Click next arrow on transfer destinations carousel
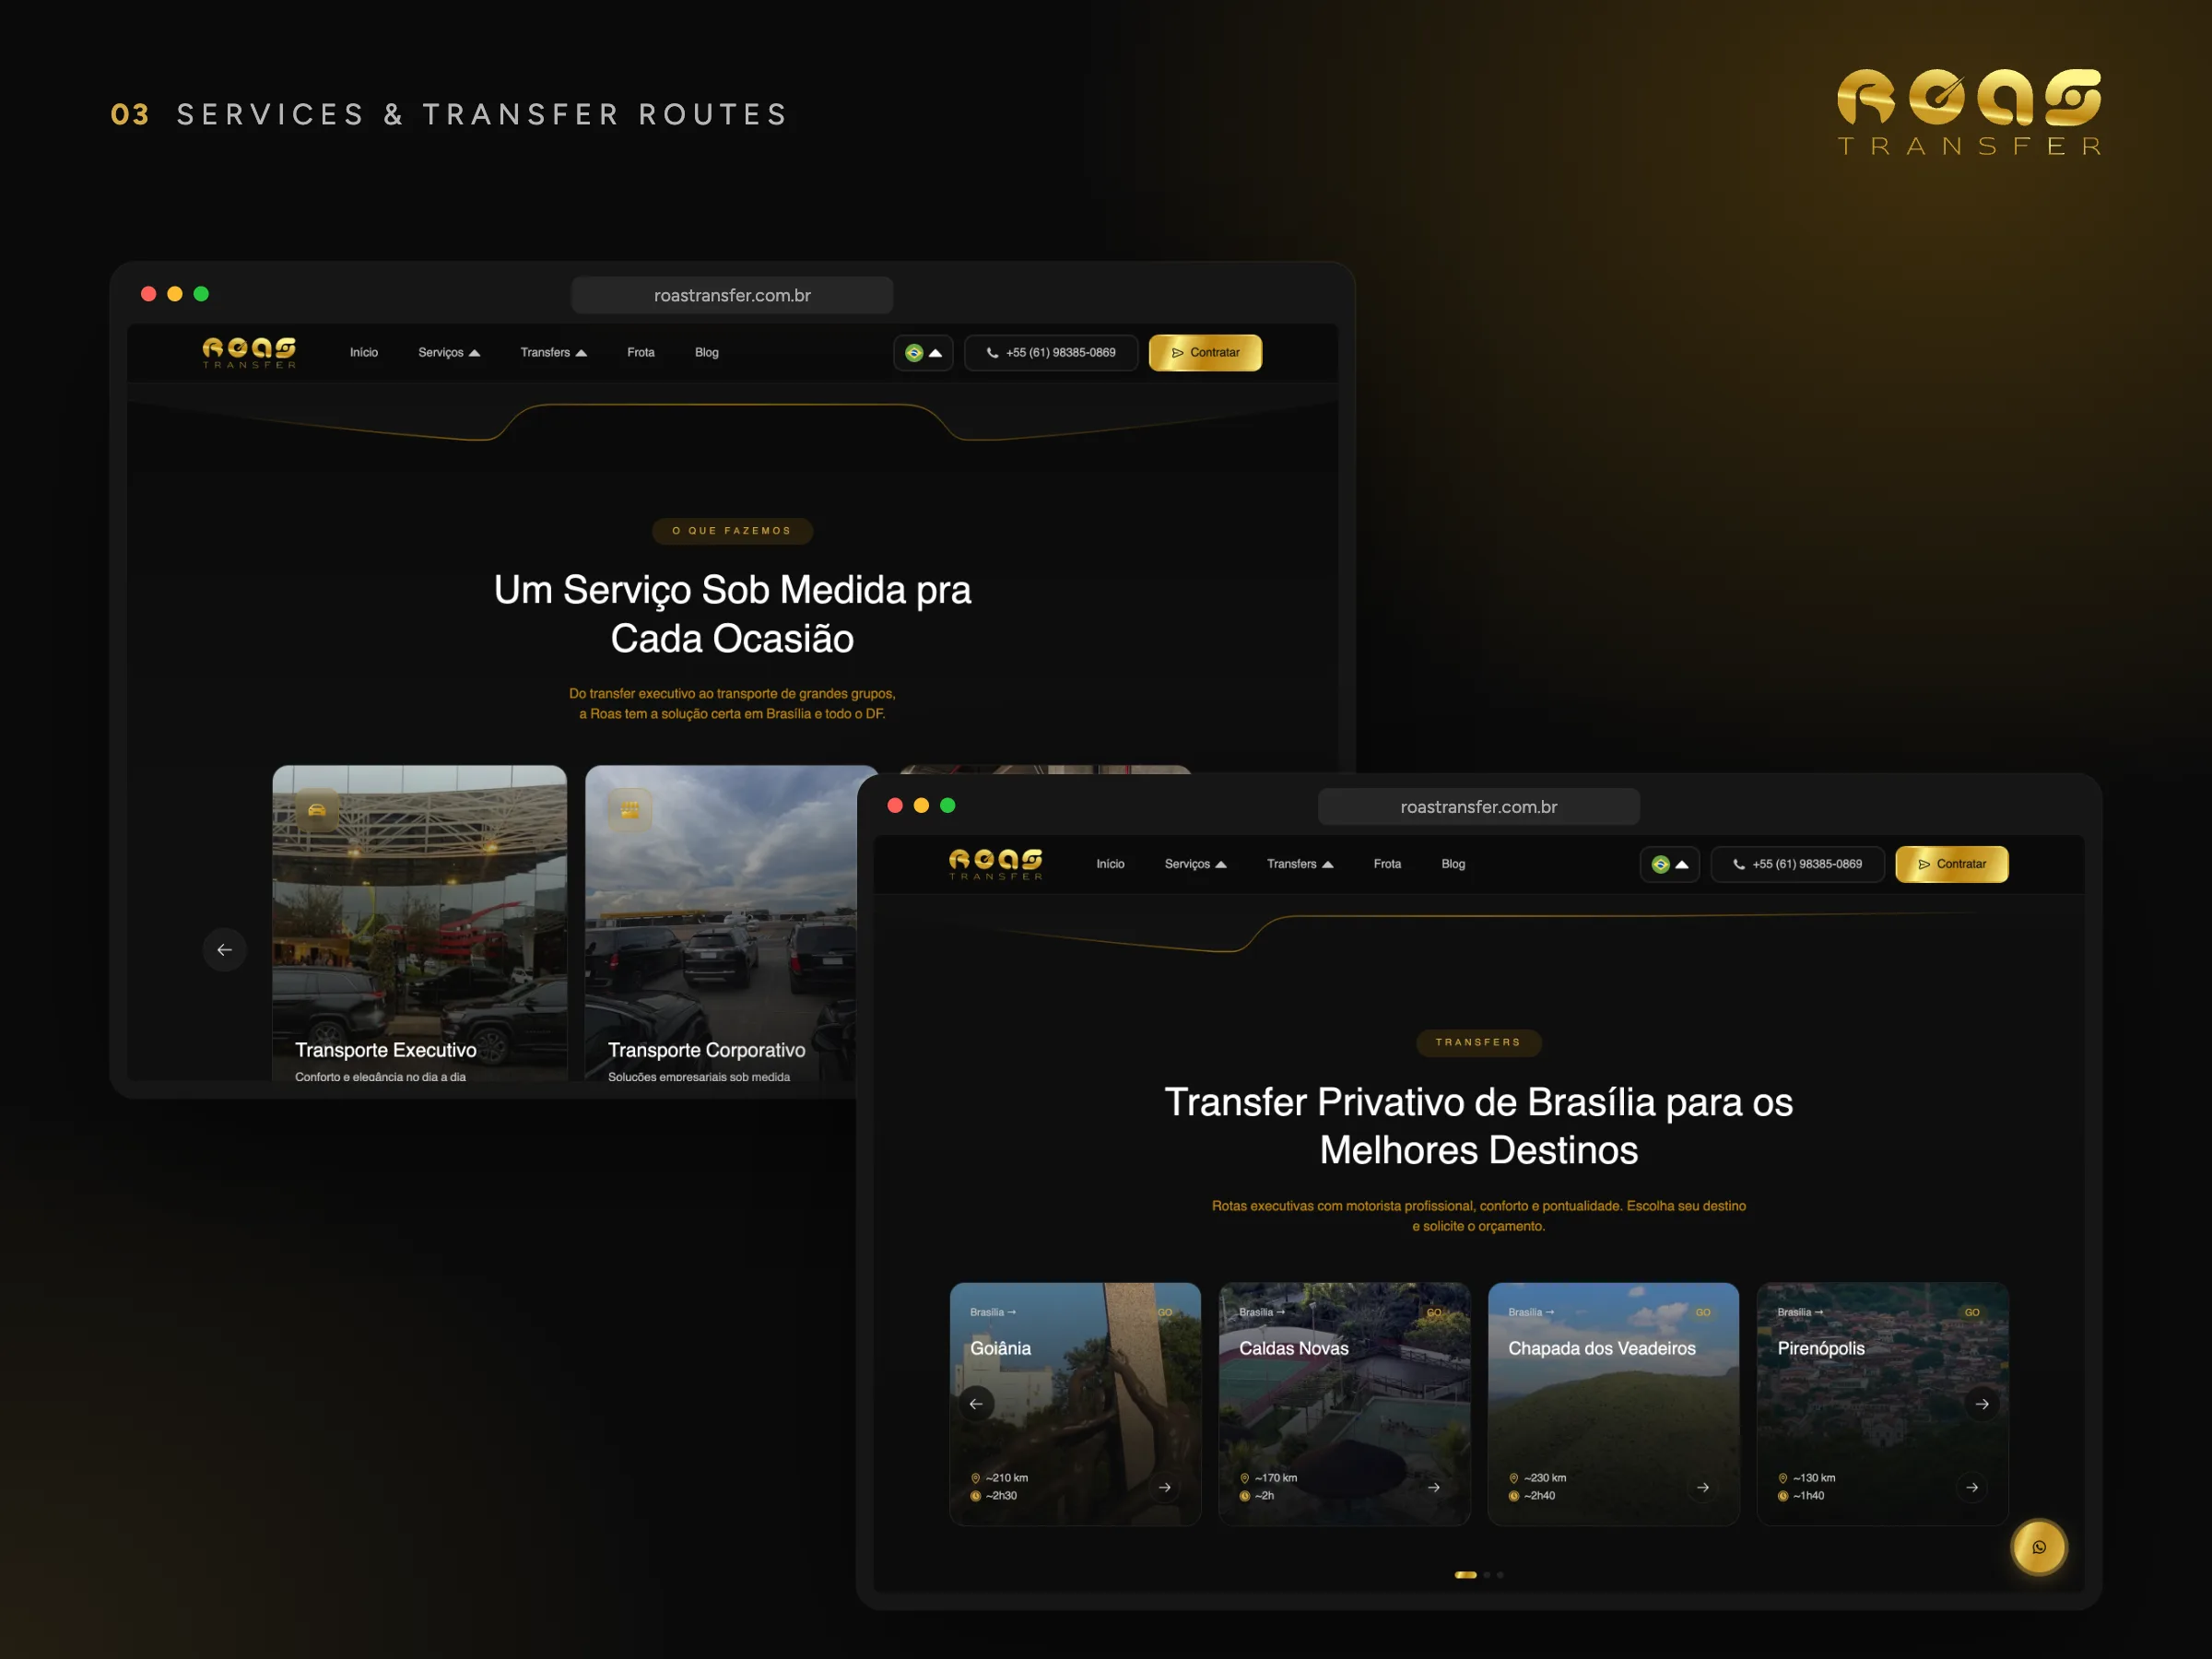2212x1659 pixels. (x=1982, y=1404)
